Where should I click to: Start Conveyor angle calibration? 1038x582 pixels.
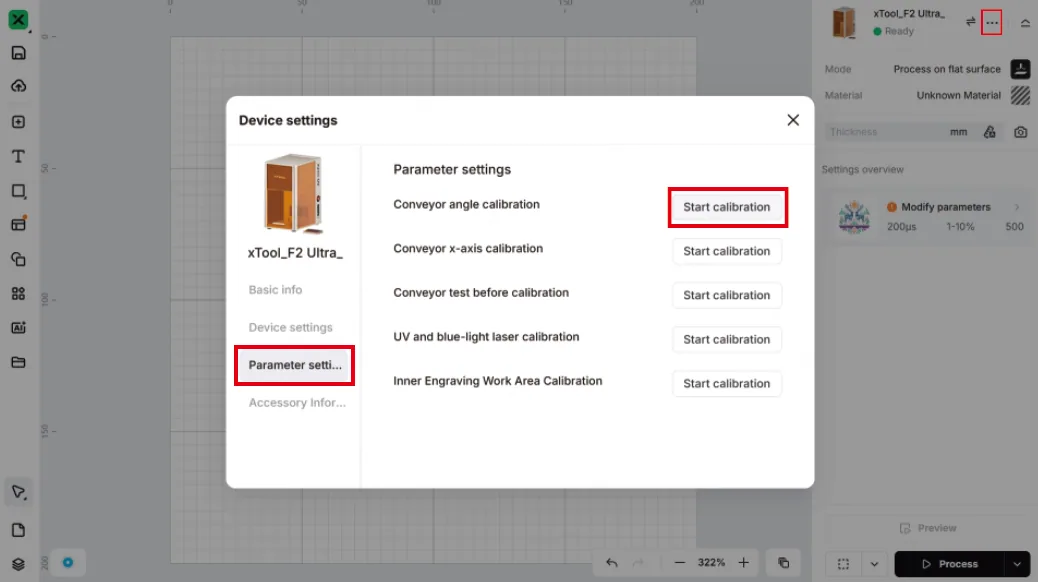click(x=727, y=207)
